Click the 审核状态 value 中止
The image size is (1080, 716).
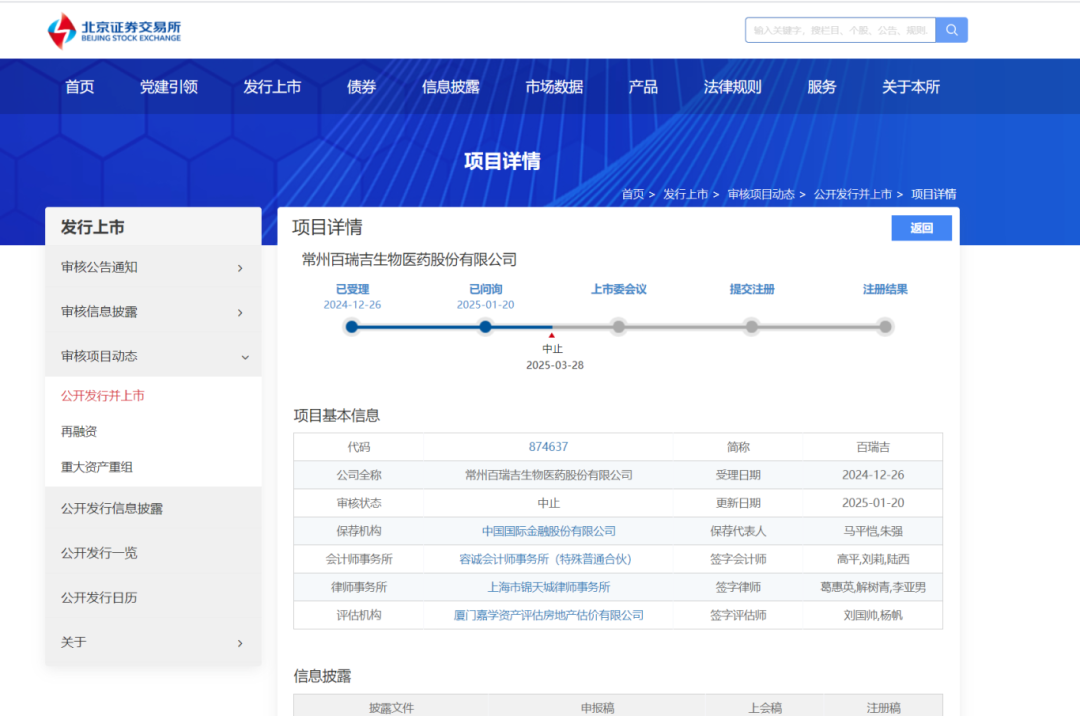click(548, 503)
